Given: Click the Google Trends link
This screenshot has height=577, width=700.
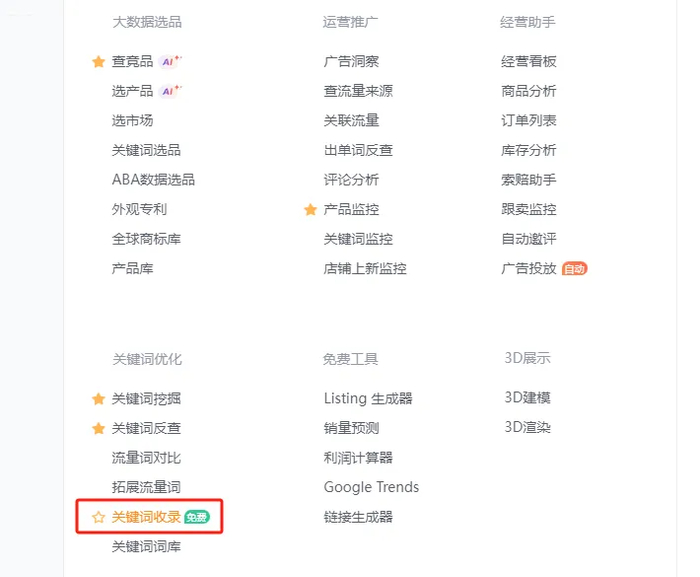Looking at the screenshot, I should [x=371, y=487].
